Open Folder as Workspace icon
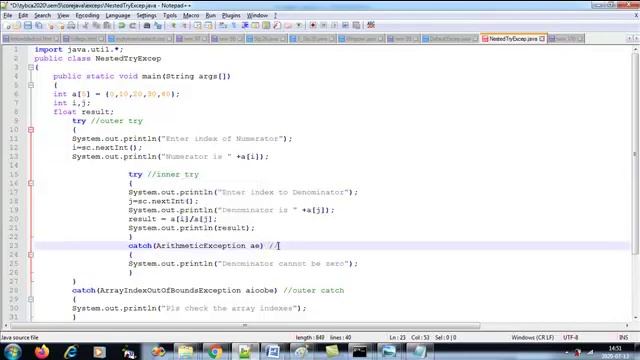The height and width of the screenshot is (360, 640). 288,25
